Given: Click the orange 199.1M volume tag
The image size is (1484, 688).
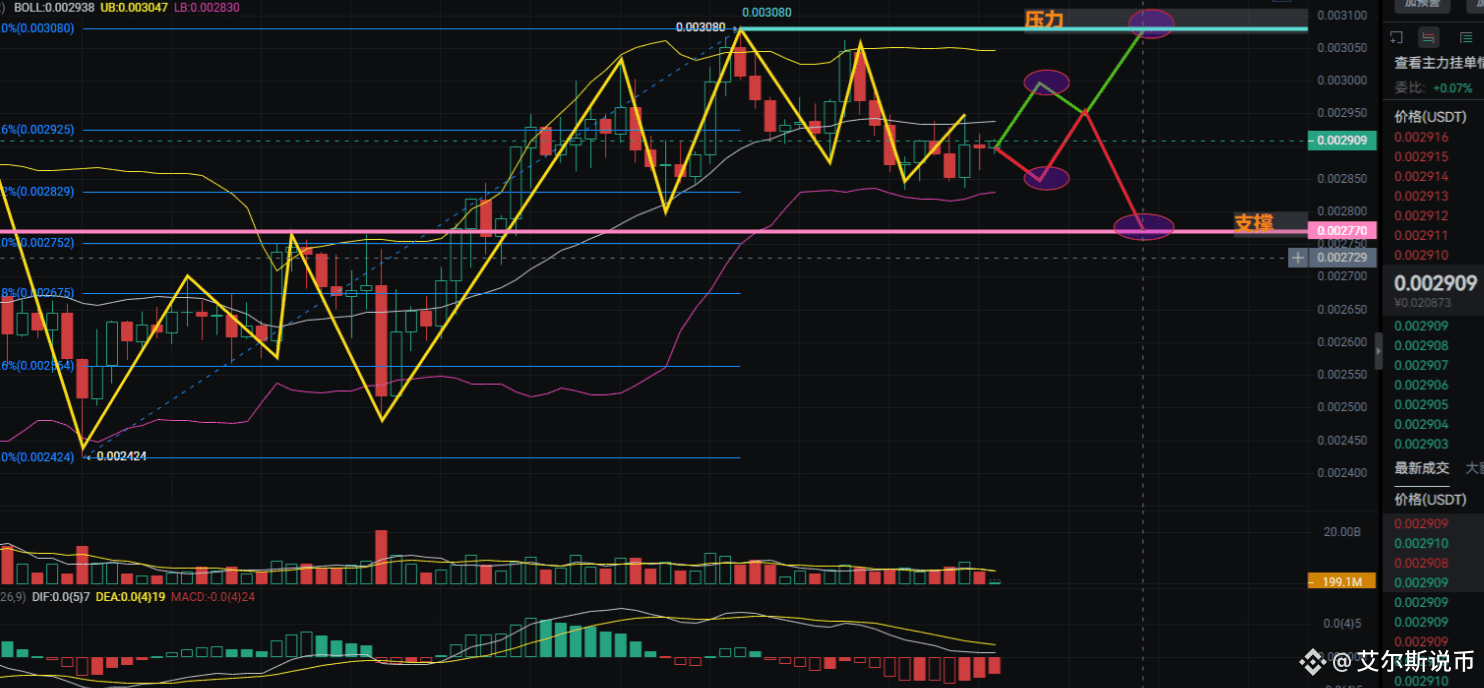Looking at the screenshot, I should coord(1343,581).
